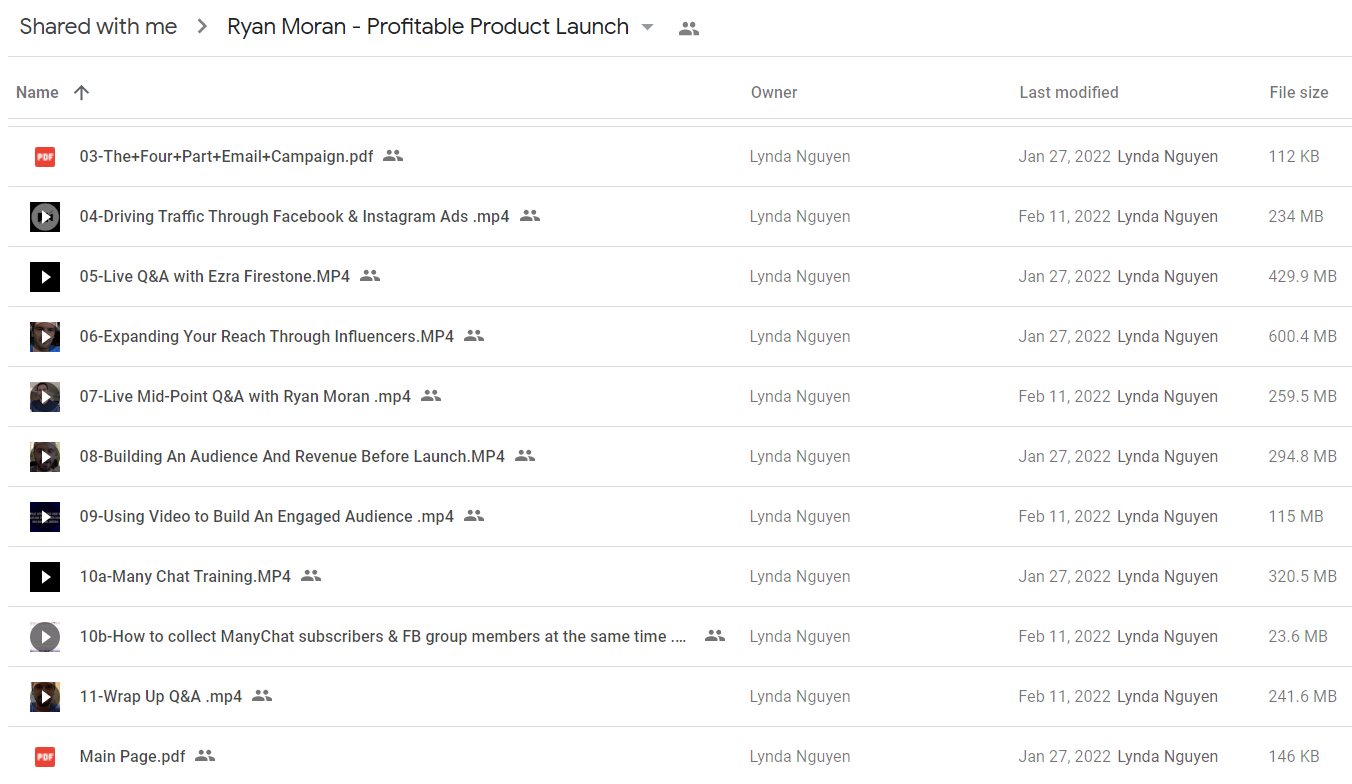Image resolution: width=1352 pixels, height=784 pixels.
Task: Click the 234 MB file size value
Action: (x=1296, y=216)
